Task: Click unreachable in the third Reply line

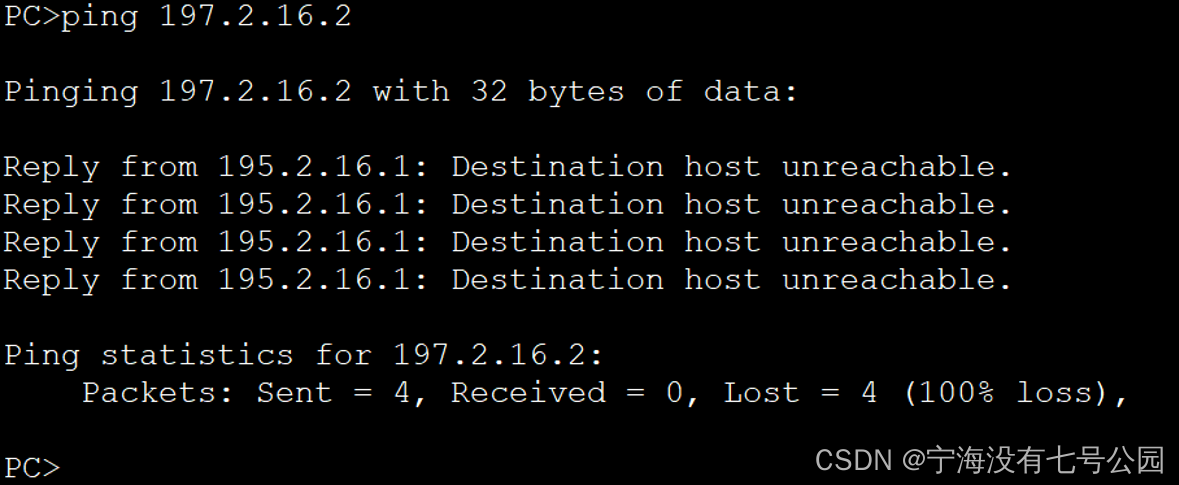Action: (897, 242)
